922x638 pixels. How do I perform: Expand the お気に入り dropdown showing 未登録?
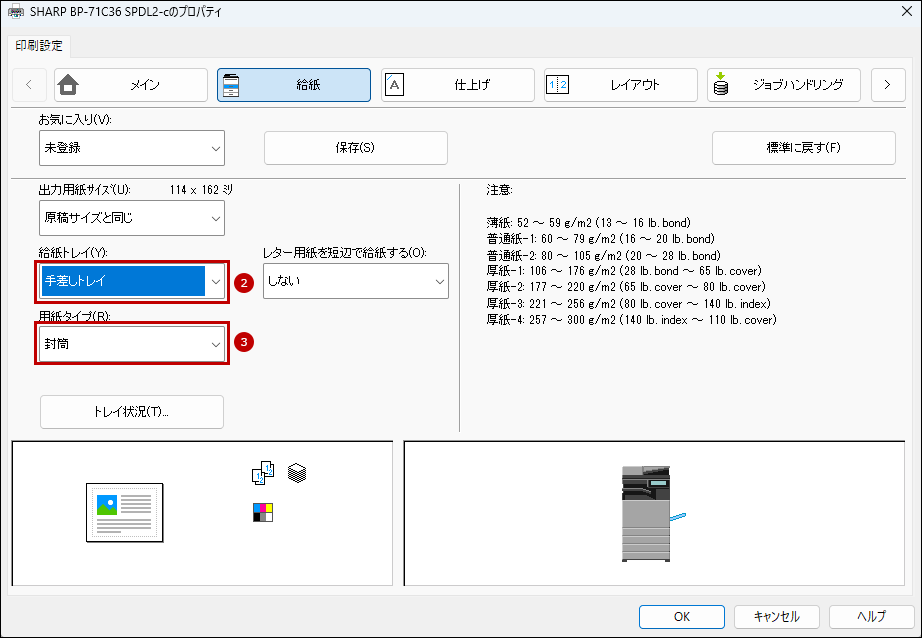[132, 148]
